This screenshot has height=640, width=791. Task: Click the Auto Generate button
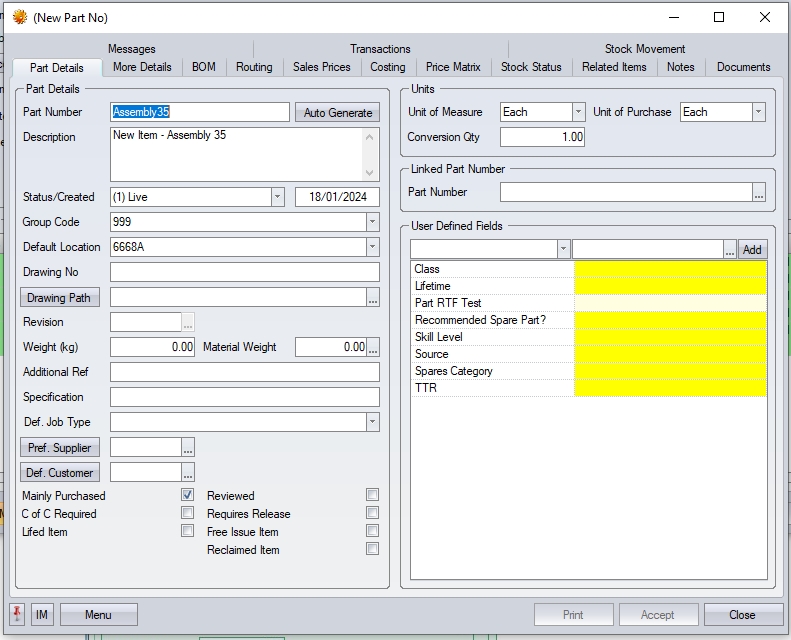click(x=337, y=113)
